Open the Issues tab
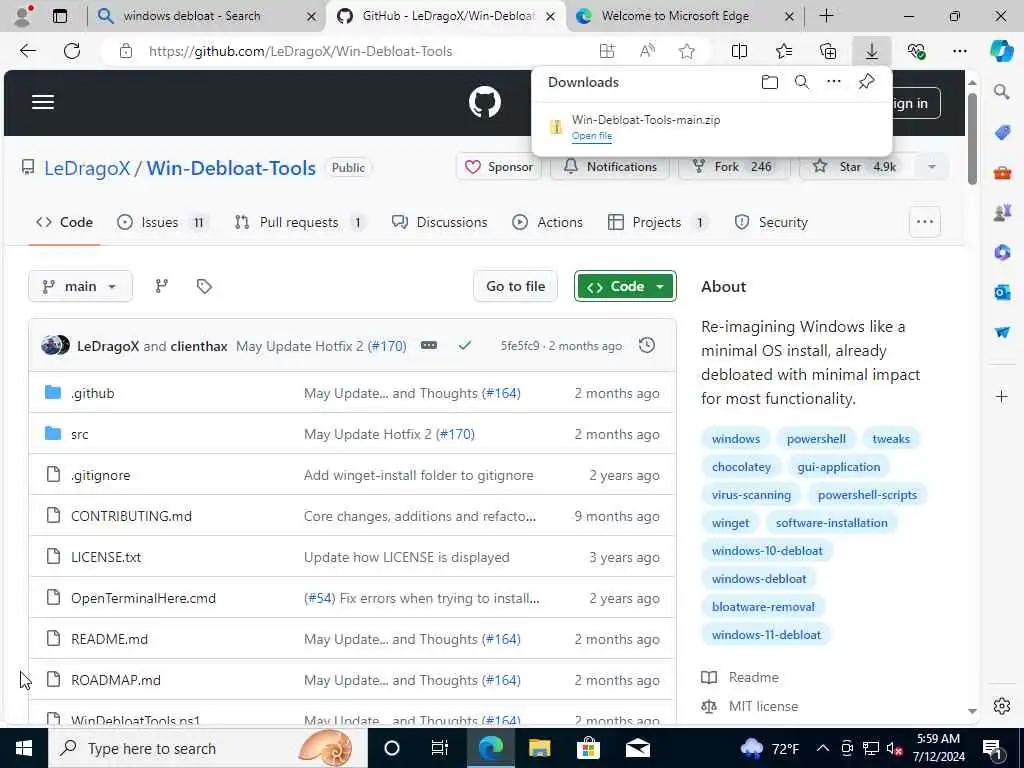This screenshot has width=1024, height=768. (x=162, y=222)
